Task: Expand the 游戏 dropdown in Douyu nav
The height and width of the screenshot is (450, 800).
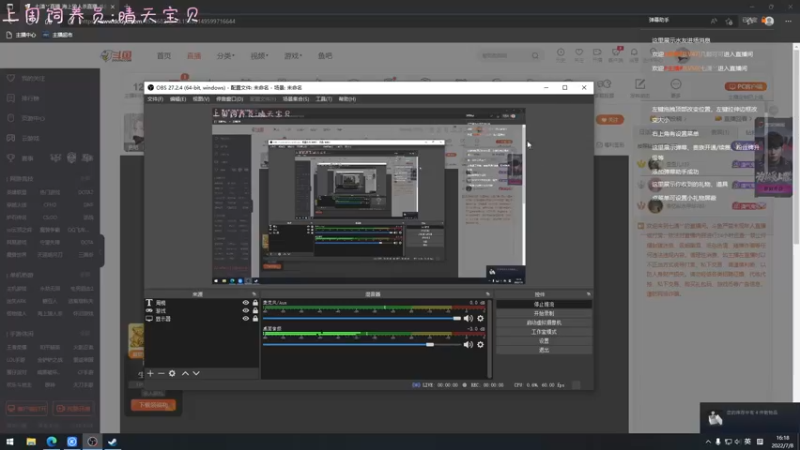Action: pyautogui.click(x=293, y=56)
